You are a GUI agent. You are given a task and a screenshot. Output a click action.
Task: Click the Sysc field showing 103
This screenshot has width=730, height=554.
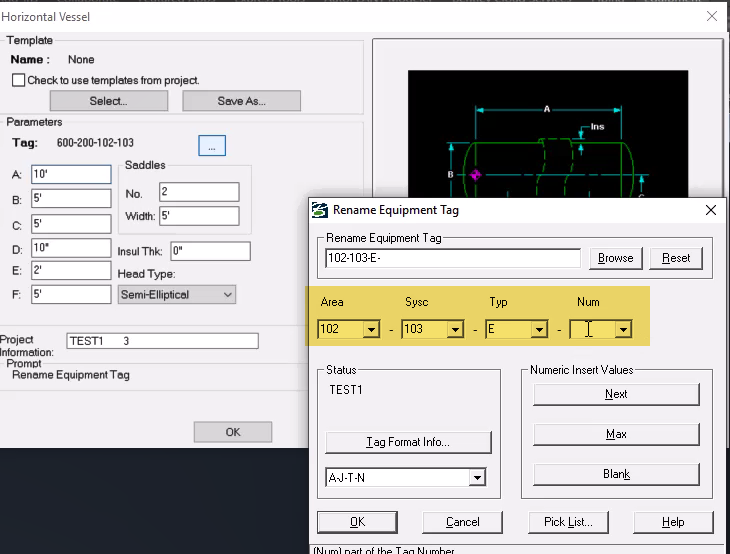[x=424, y=330]
